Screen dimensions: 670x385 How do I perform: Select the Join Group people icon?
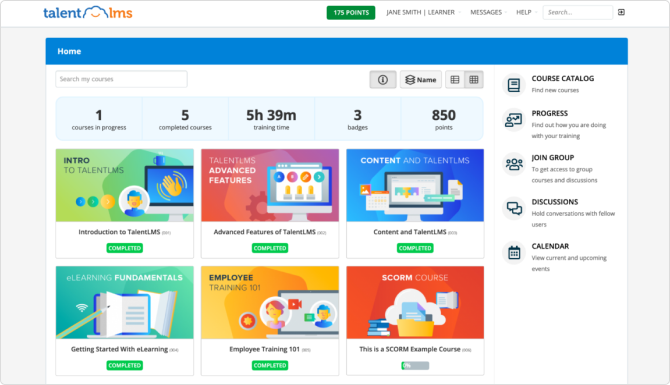click(514, 164)
